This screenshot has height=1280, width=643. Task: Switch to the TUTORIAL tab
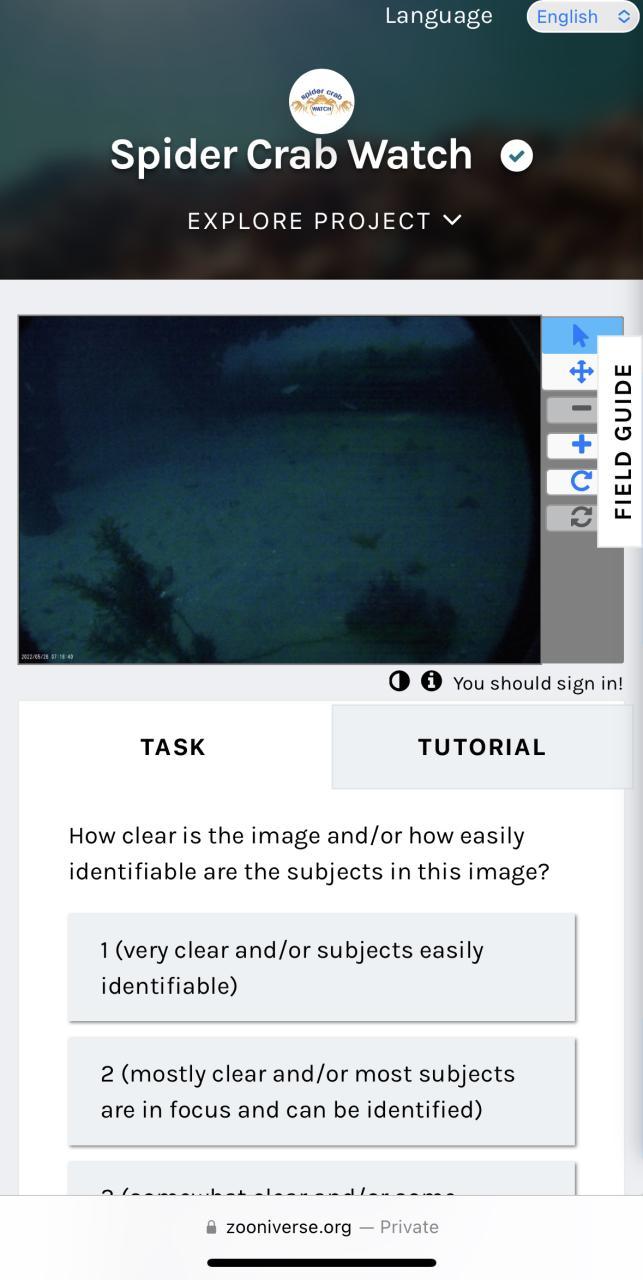(482, 747)
